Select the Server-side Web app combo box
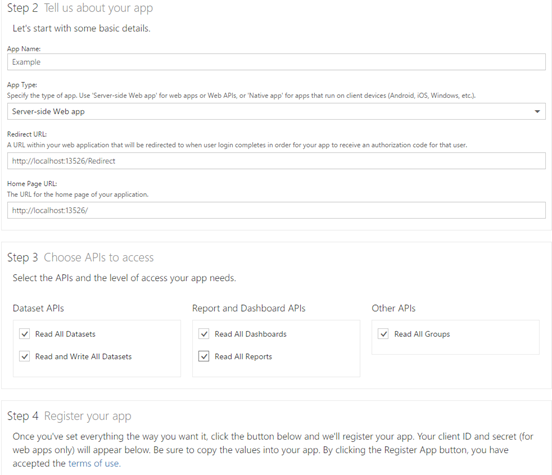 [276, 112]
